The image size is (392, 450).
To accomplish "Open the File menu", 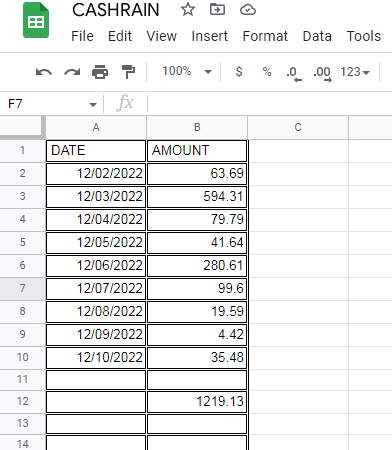I will [x=82, y=36].
